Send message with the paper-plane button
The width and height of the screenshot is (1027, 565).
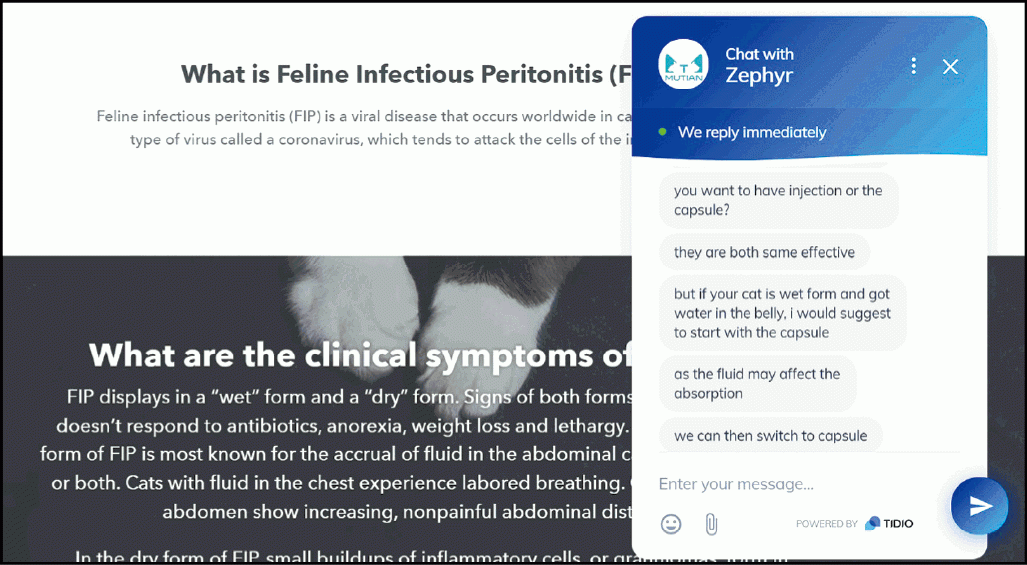pos(980,506)
